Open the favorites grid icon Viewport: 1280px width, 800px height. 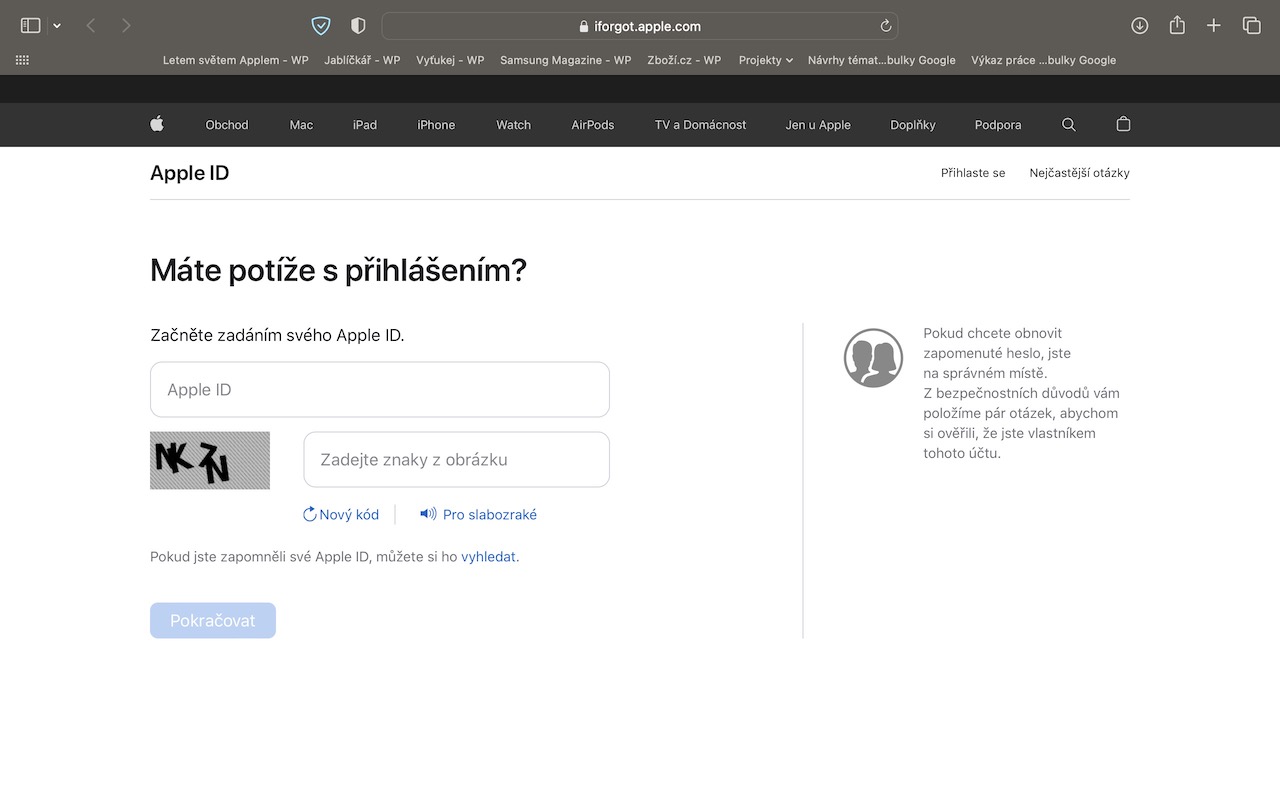click(23, 60)
